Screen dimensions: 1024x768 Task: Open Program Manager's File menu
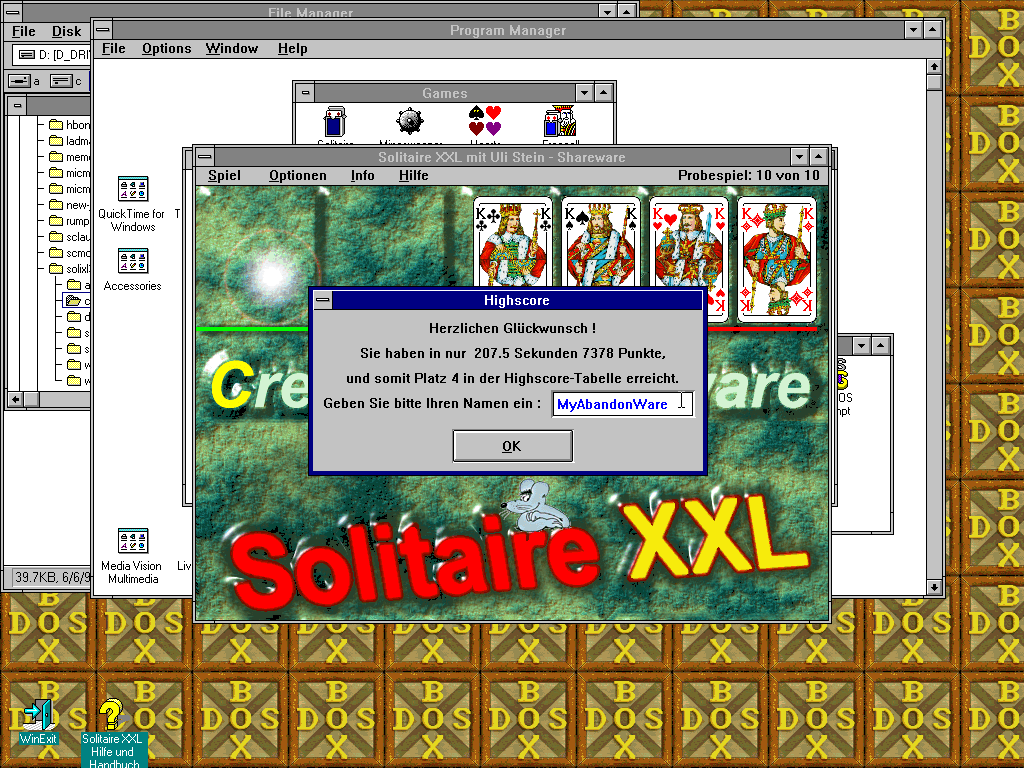(x=114, y=48)
